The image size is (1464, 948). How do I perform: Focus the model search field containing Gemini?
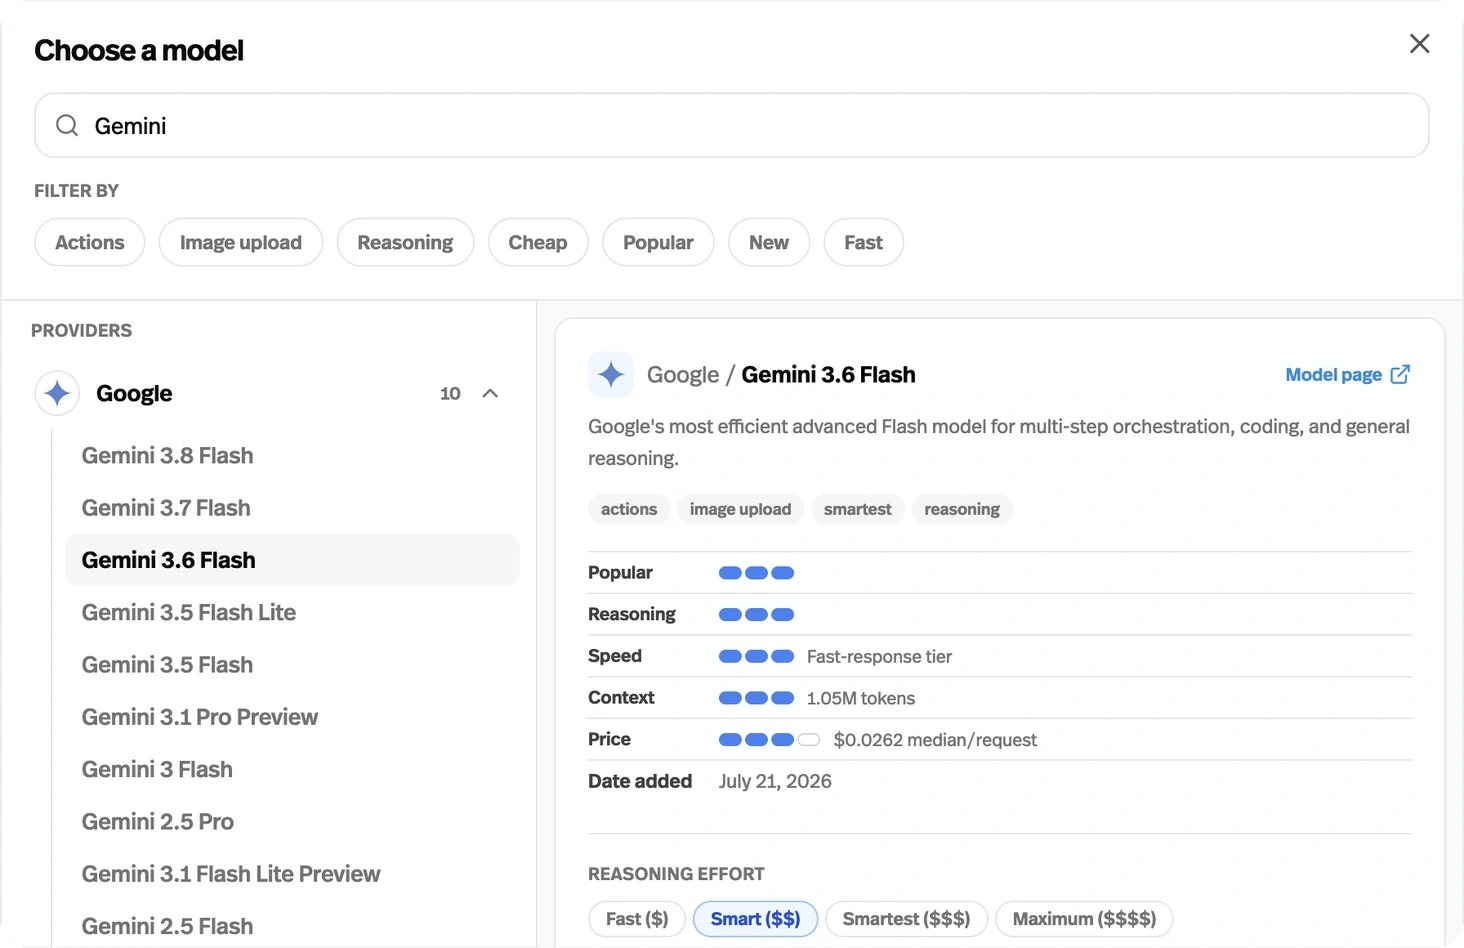tap(732, 125)
